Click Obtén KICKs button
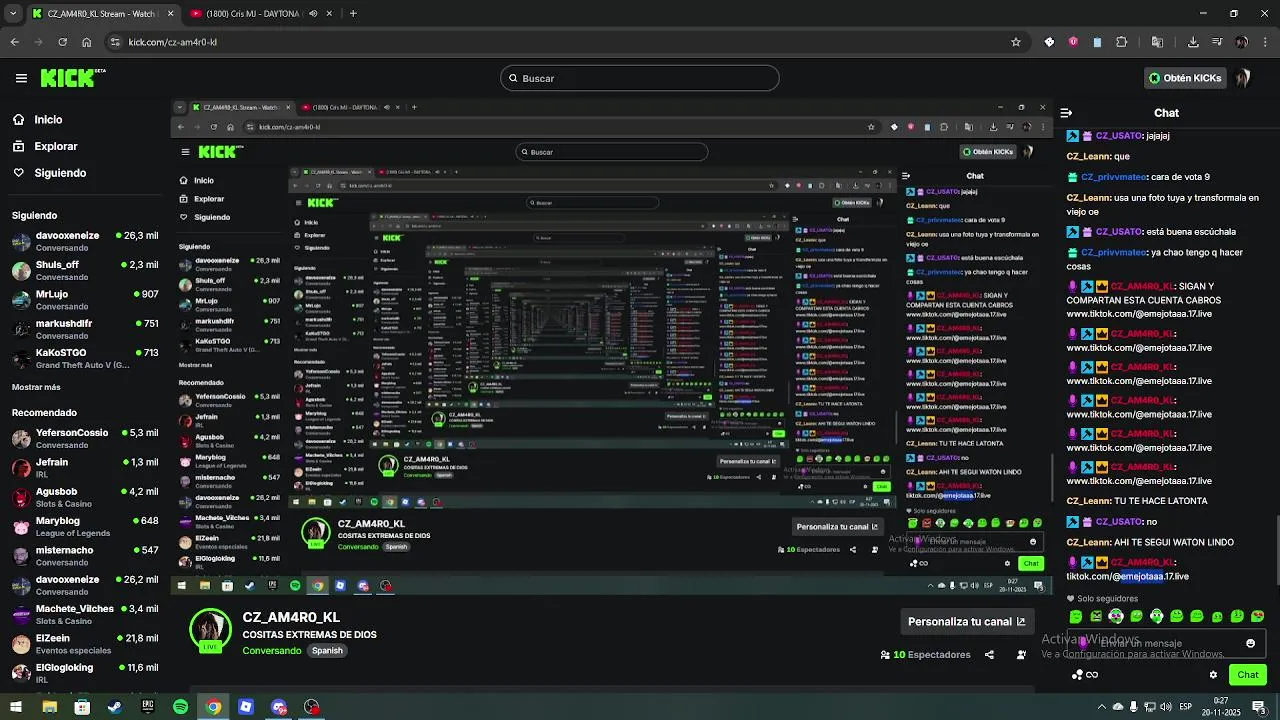This screenshot has width=1280, height=720. [1186, 78]
